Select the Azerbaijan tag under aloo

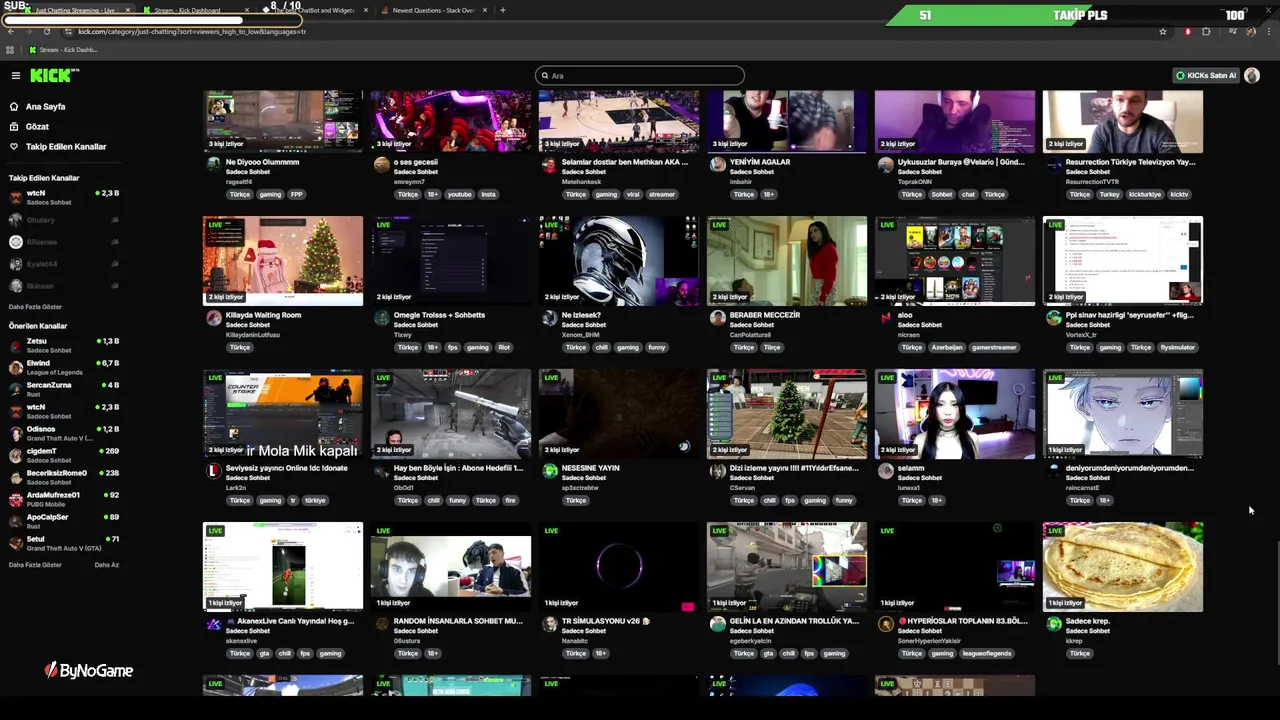coord(946,347)
